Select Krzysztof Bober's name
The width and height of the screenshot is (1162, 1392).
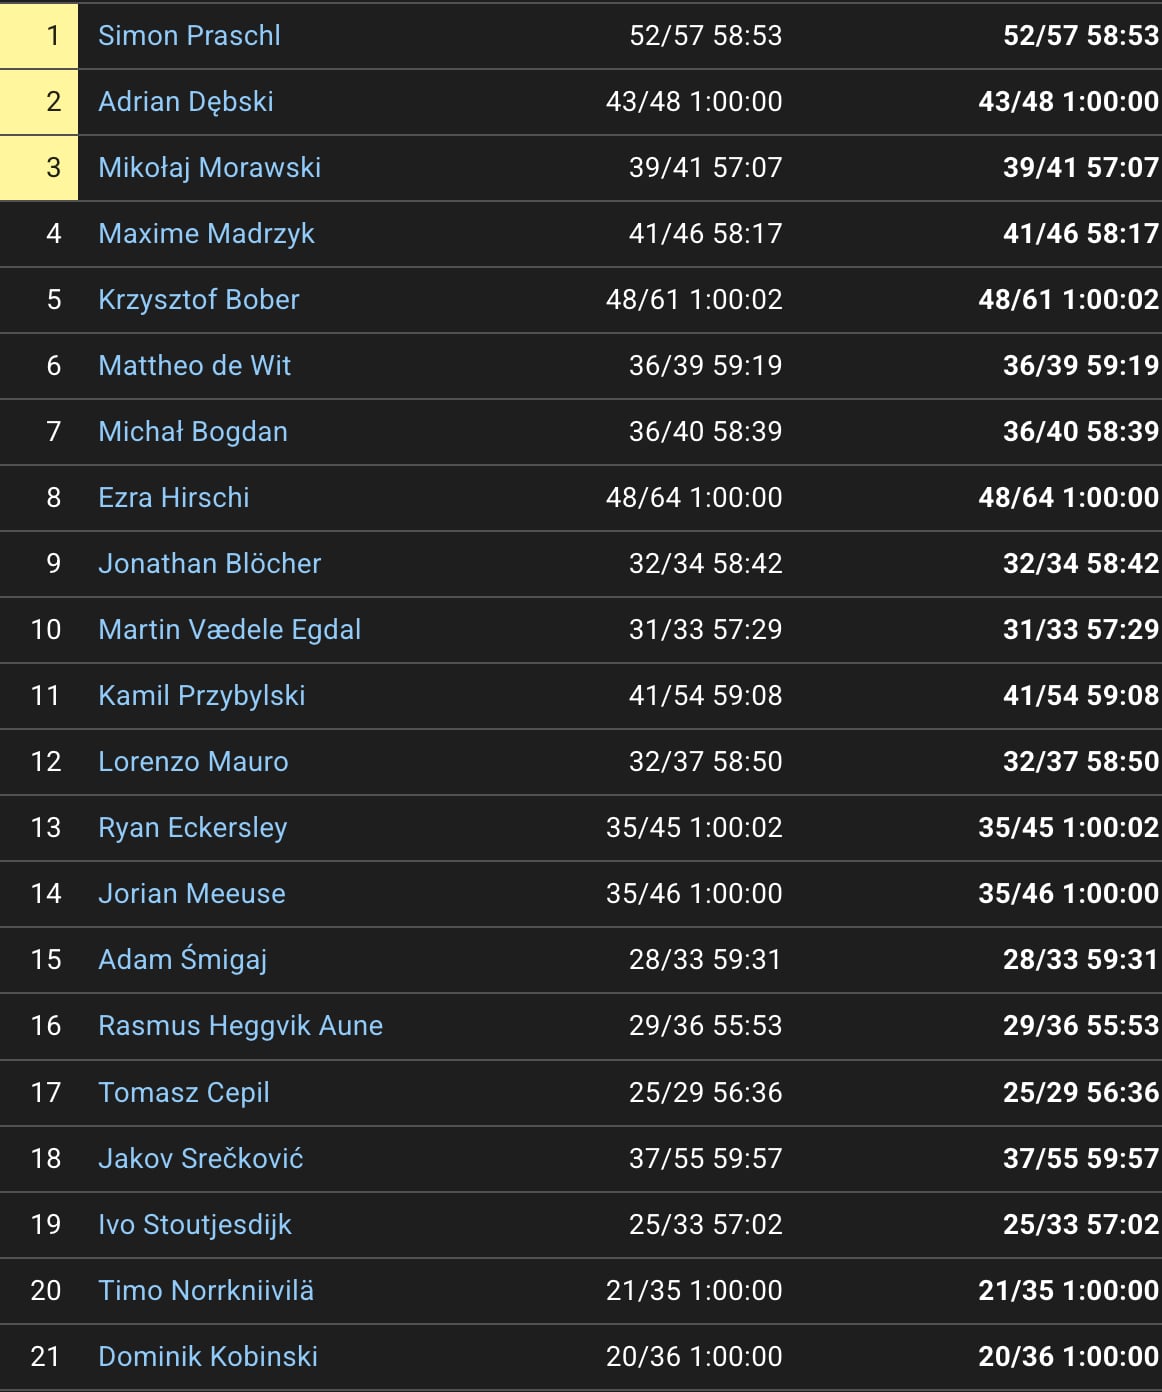[x=199, y=299]
